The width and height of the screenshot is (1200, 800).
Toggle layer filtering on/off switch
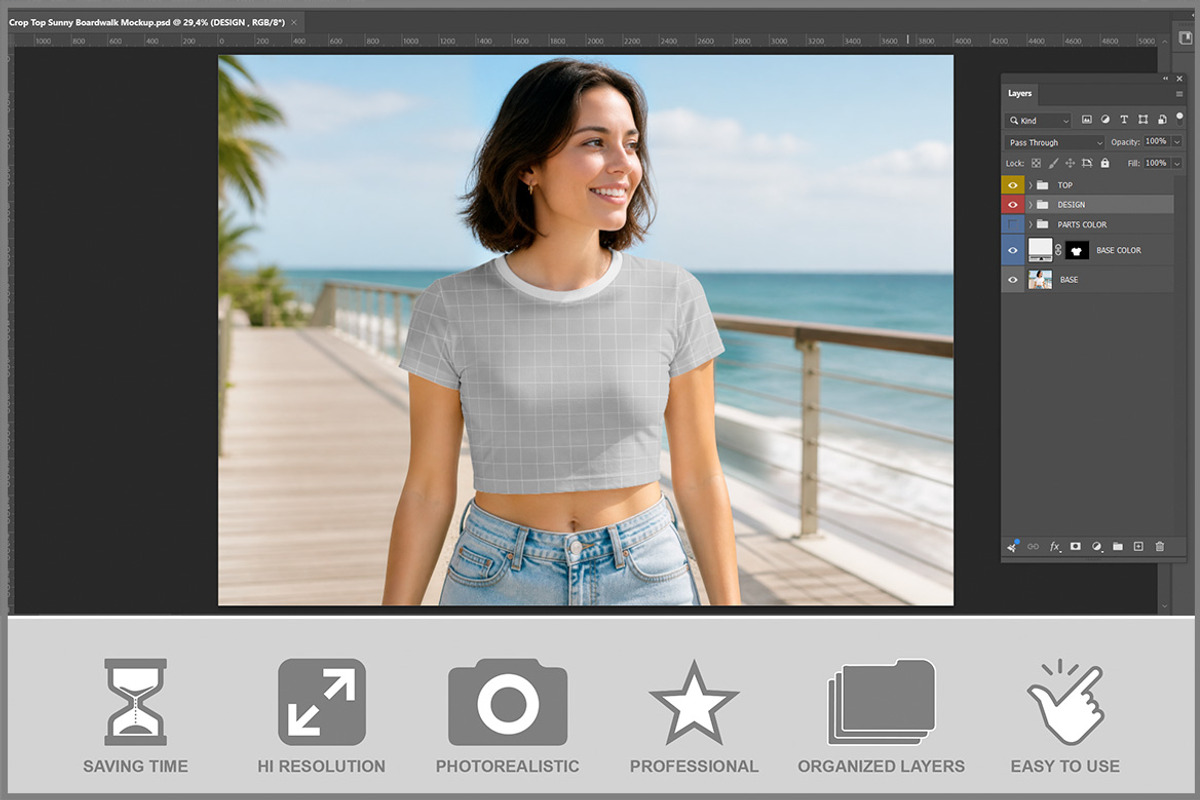[1180, 119]
